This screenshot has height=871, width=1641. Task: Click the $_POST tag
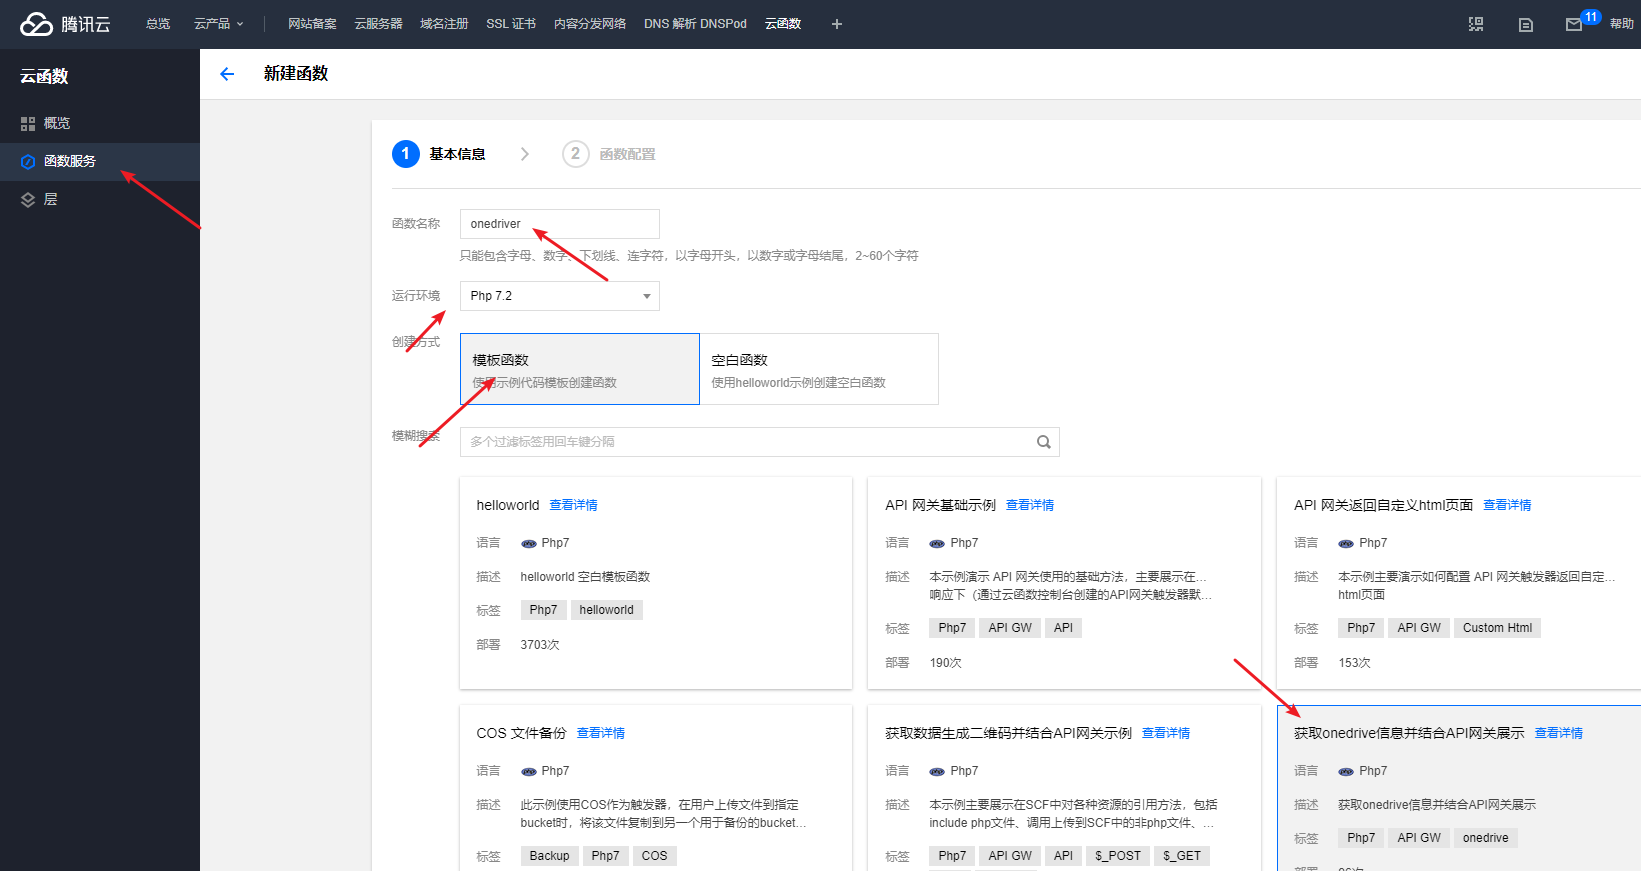(1117, 856)
